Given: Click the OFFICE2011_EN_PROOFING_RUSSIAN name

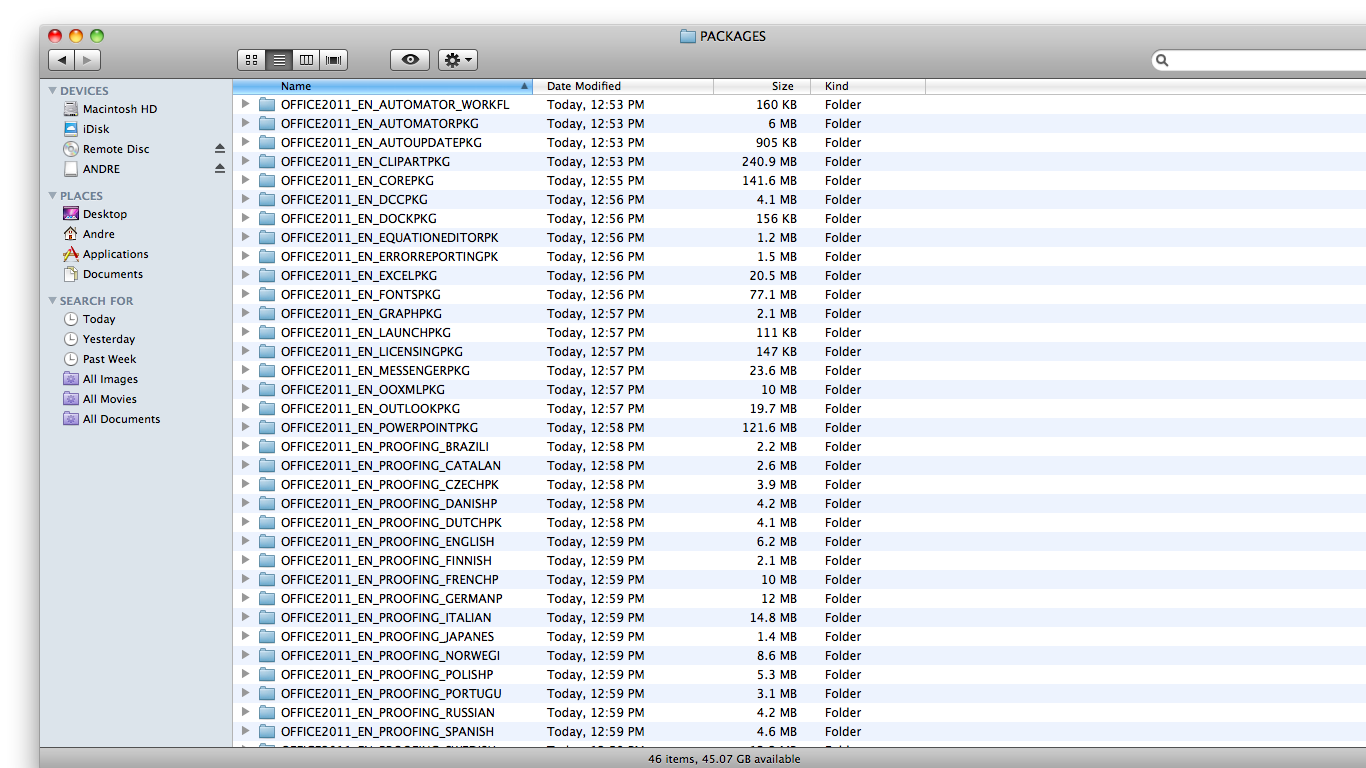Looking at the screenshot, I should 388,713.
